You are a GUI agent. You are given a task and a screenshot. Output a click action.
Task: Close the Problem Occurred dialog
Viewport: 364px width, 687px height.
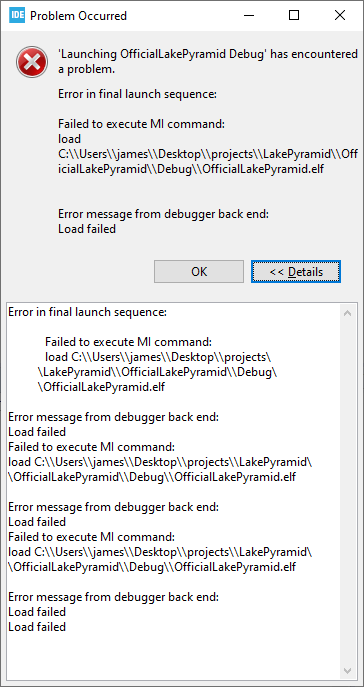coord(339,16)
